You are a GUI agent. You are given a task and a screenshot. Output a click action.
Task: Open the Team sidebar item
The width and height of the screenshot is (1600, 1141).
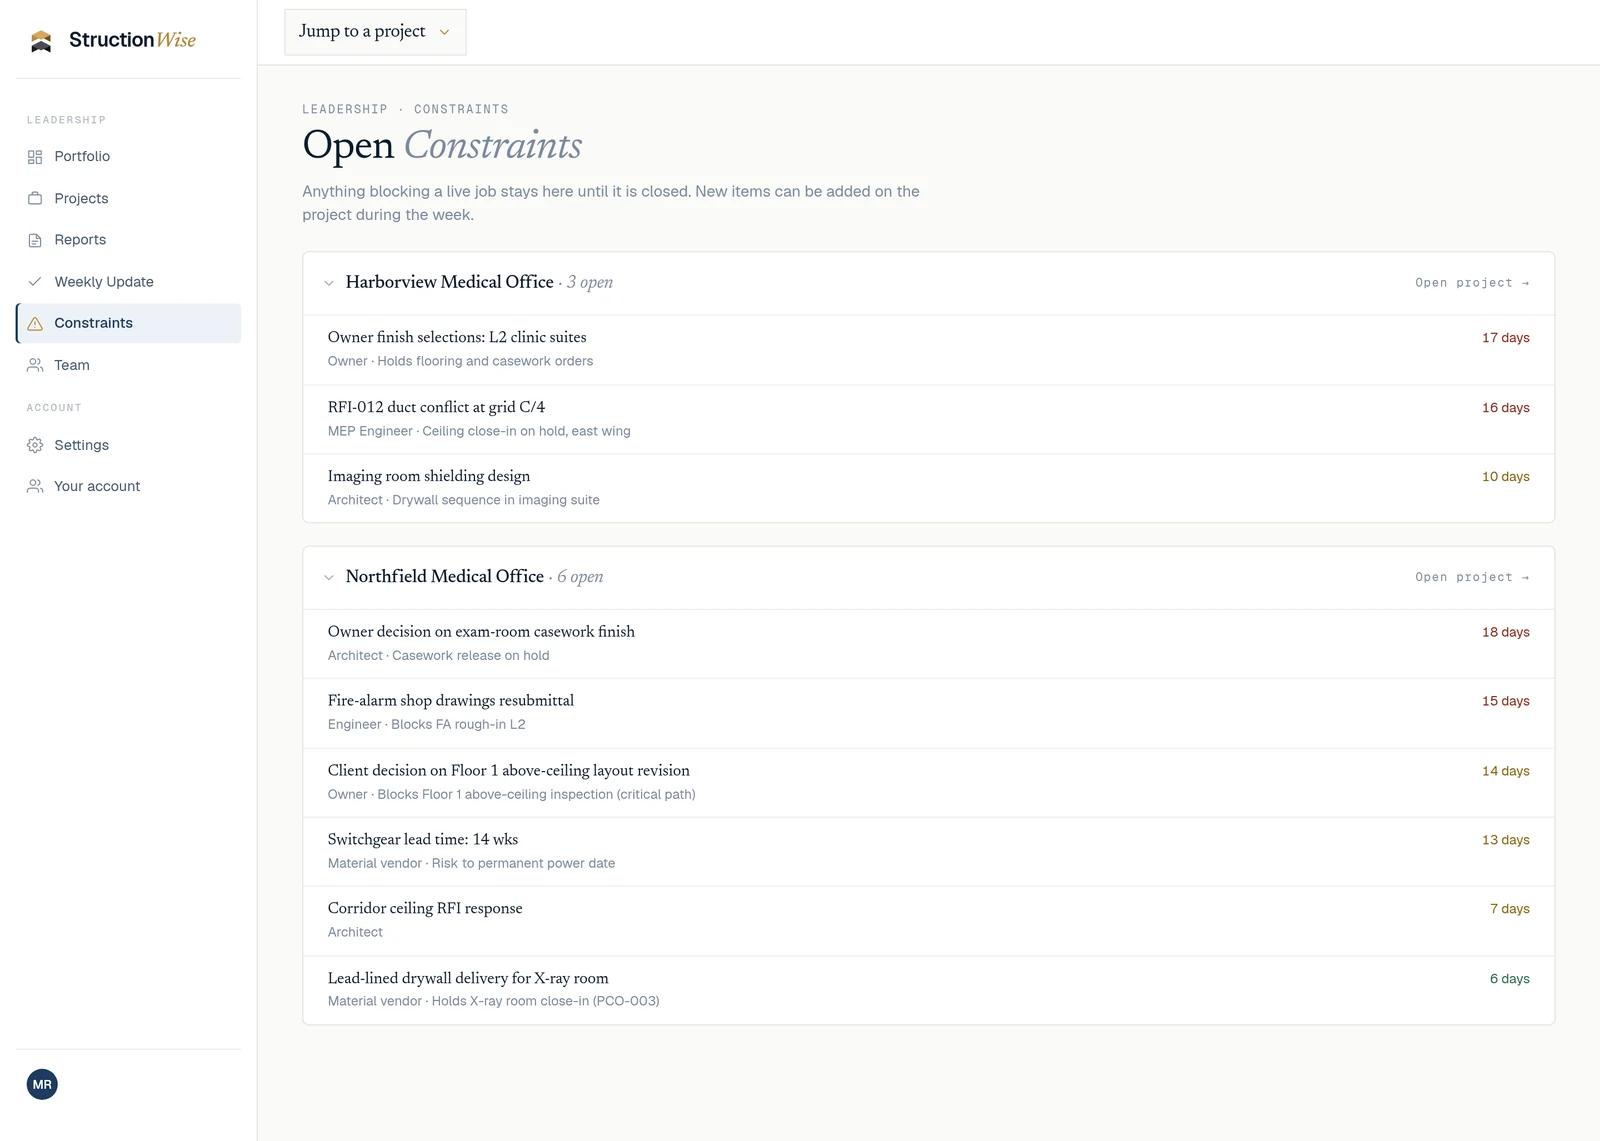tap(128, 365)
